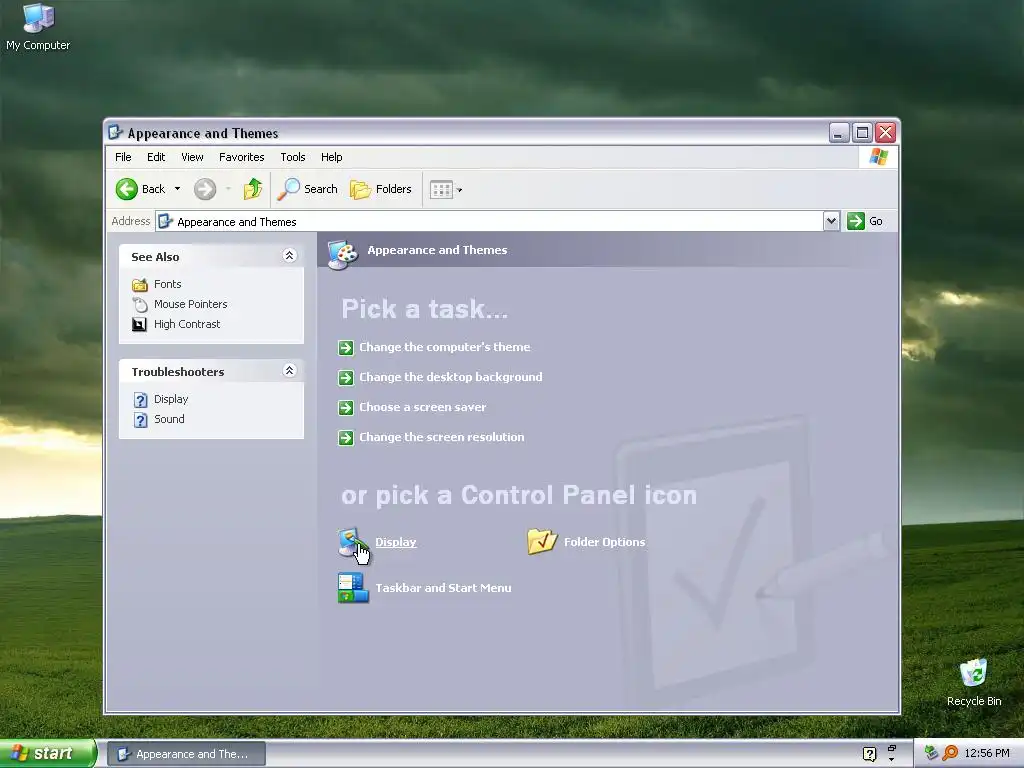
Task: Click the Taskbar and Start Menu link
Action: click(443, 588)
